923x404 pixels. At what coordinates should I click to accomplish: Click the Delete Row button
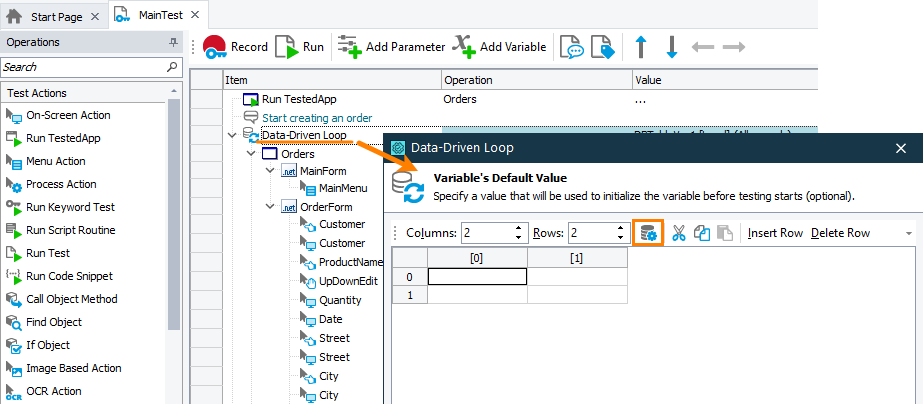840,233
